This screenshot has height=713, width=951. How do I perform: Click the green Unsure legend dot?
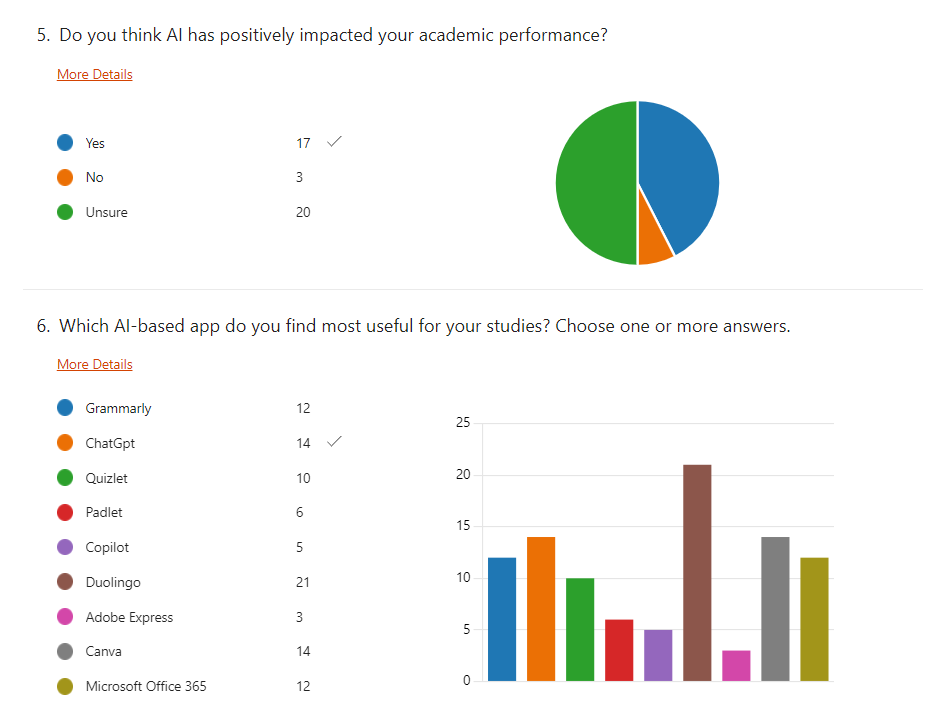[65, 212]
